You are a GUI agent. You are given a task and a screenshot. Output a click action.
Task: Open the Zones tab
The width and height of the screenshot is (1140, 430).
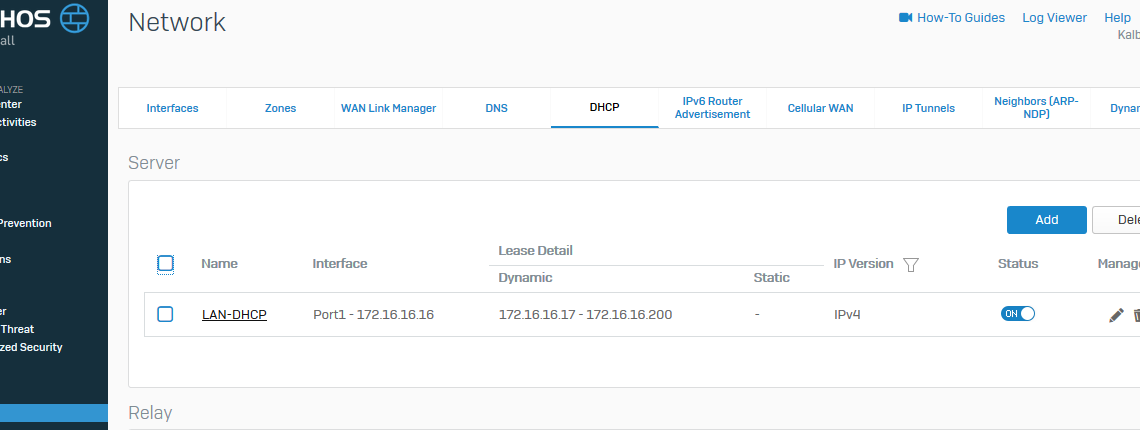[x=280, y=108]
